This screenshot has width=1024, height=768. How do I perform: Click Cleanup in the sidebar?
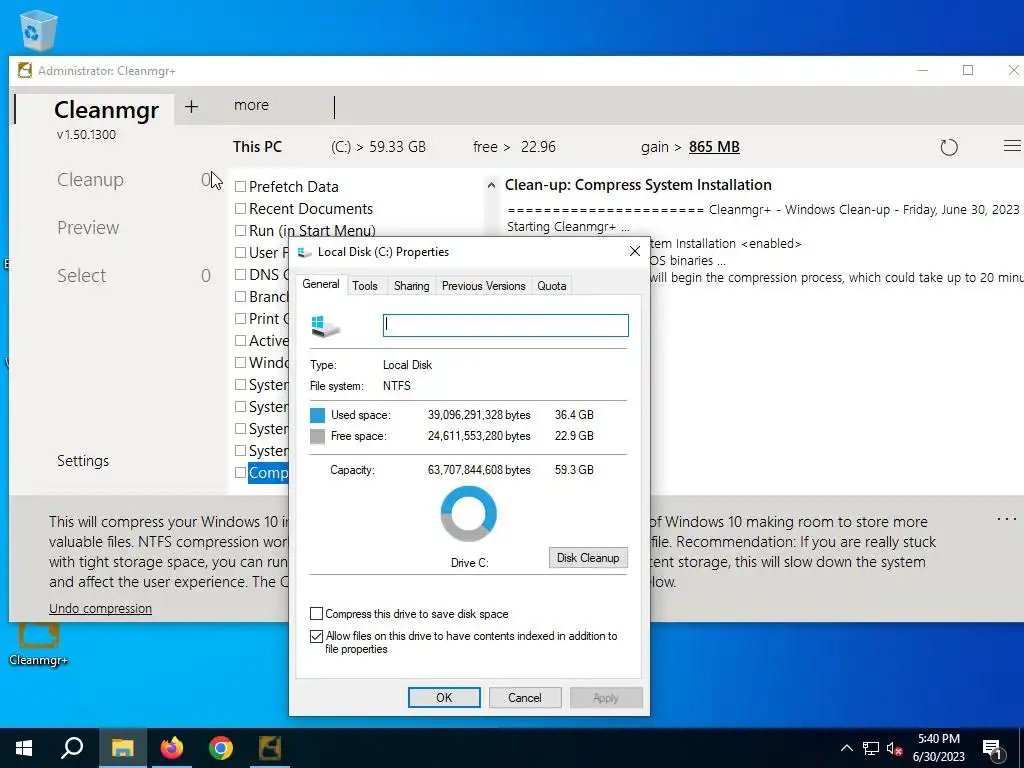(90, 180)
